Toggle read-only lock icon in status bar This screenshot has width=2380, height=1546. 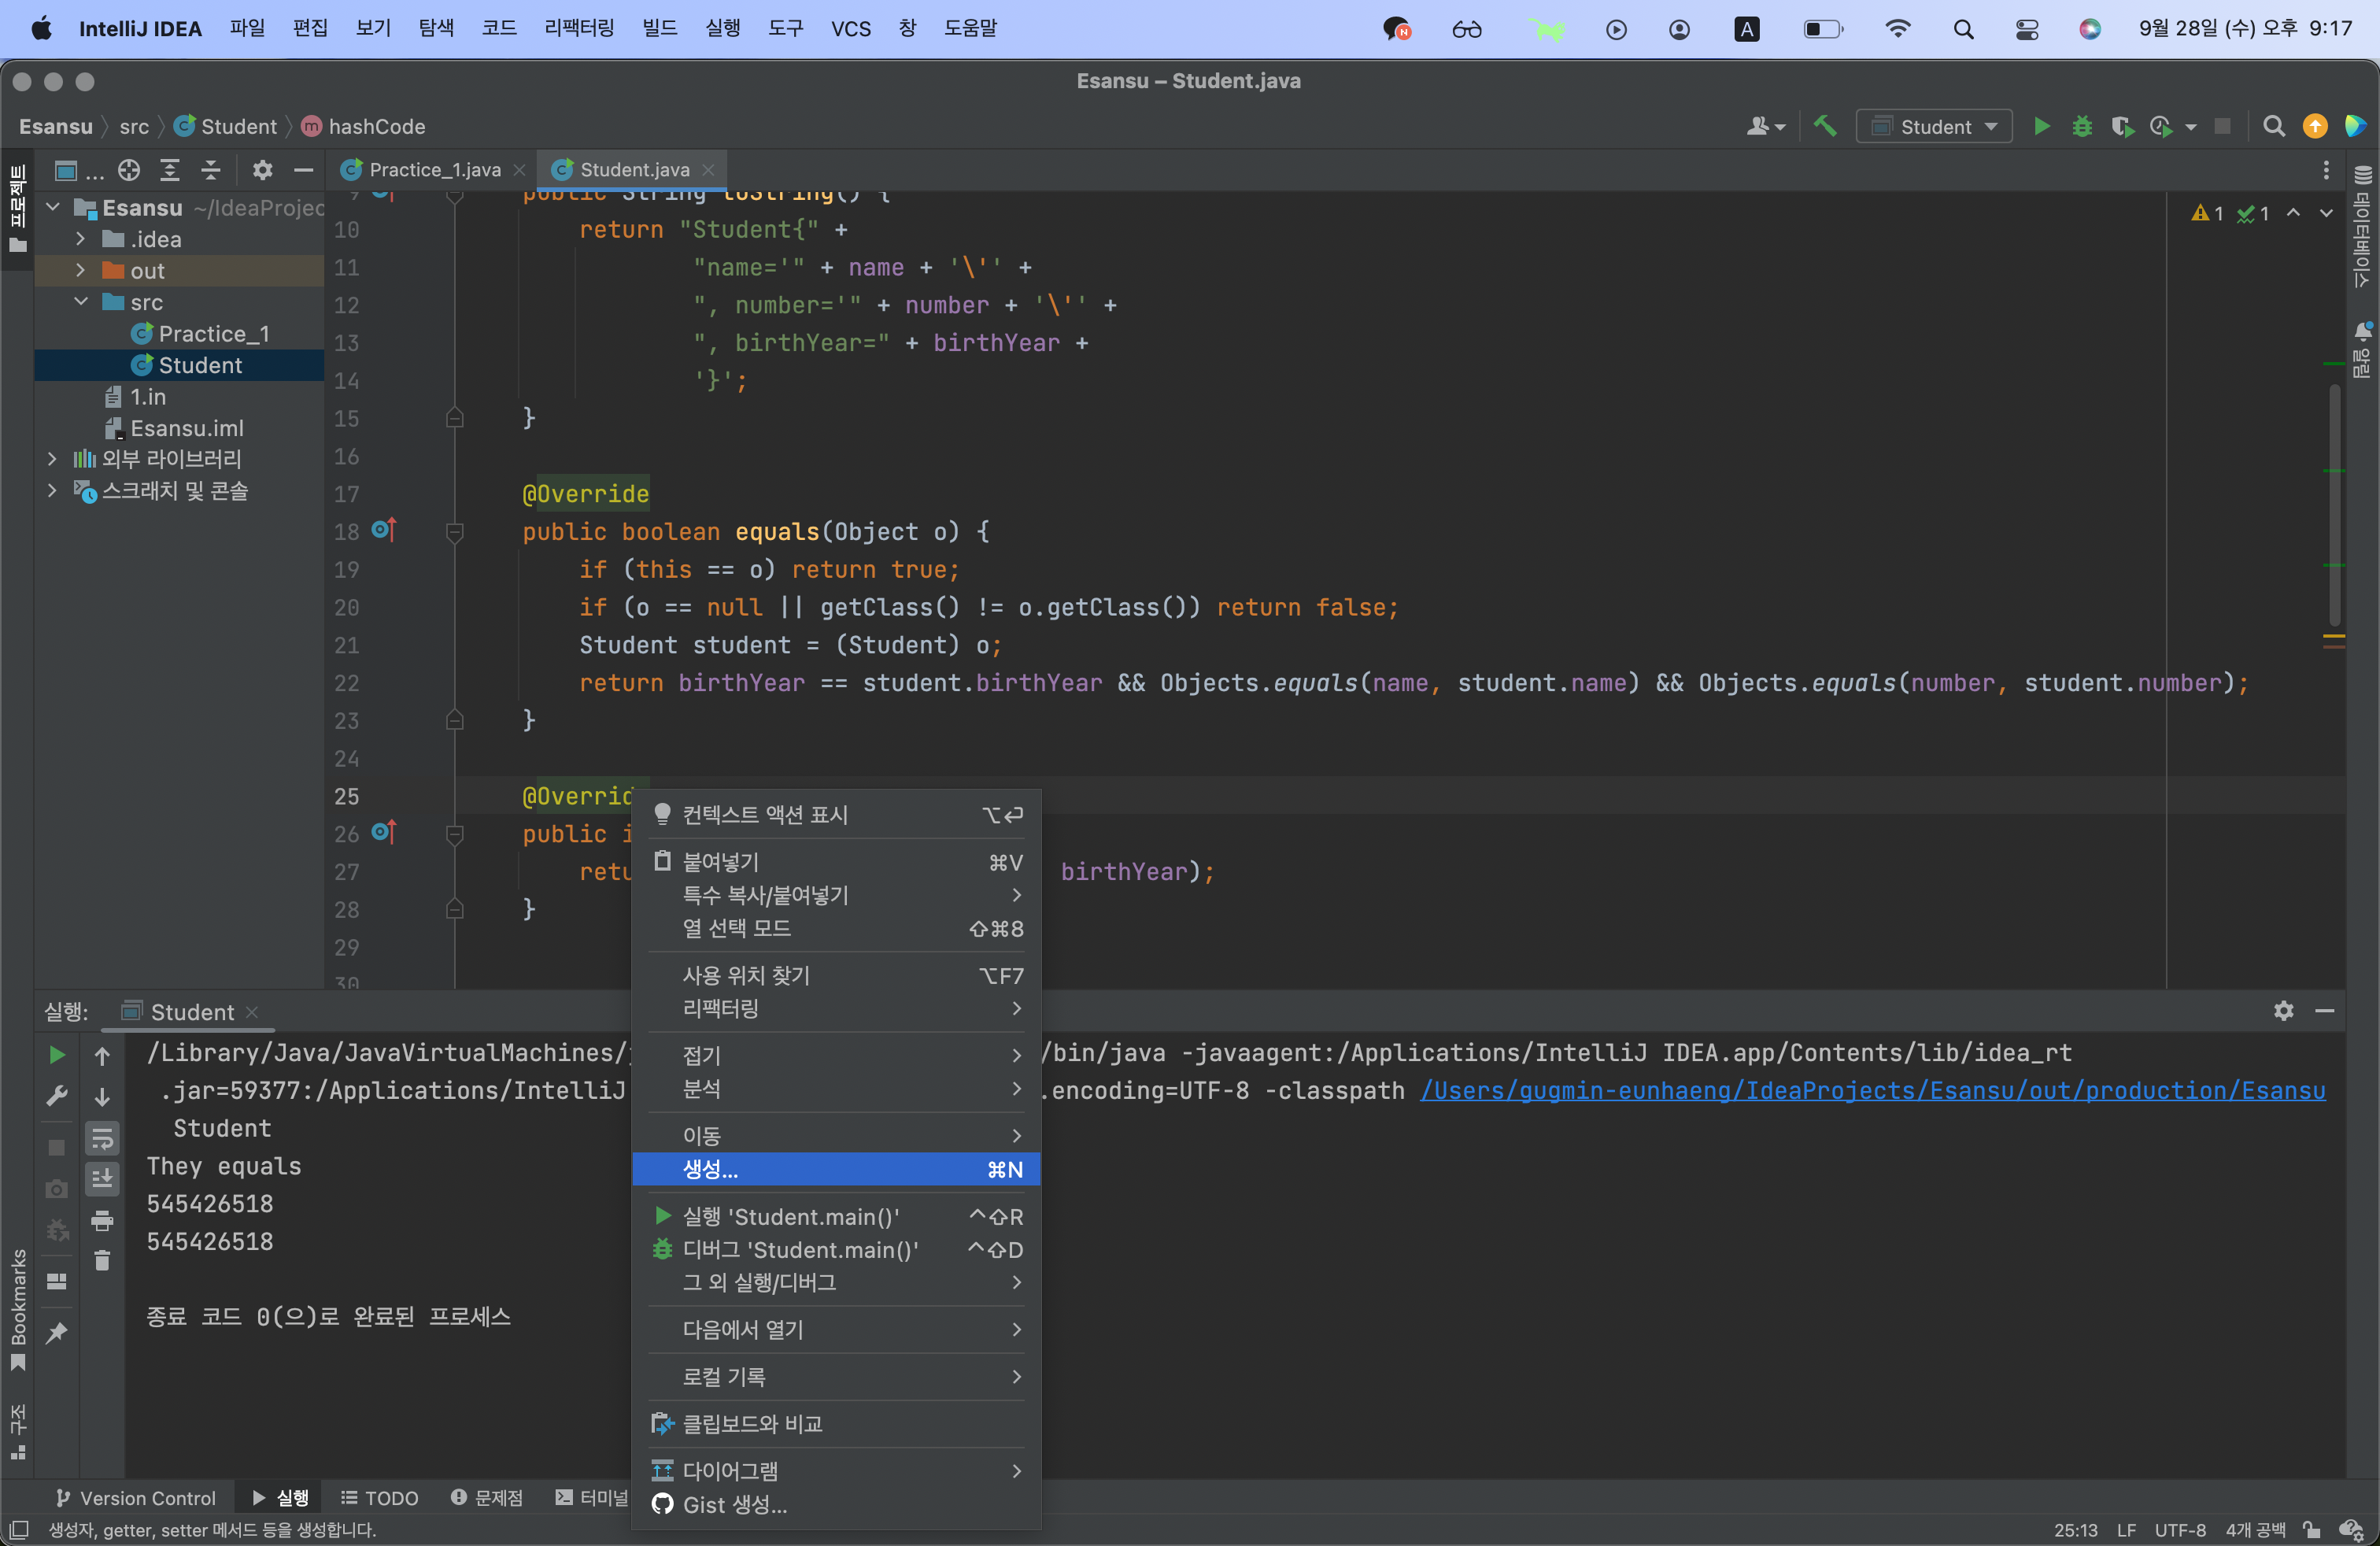(x=2311, y=1530)
